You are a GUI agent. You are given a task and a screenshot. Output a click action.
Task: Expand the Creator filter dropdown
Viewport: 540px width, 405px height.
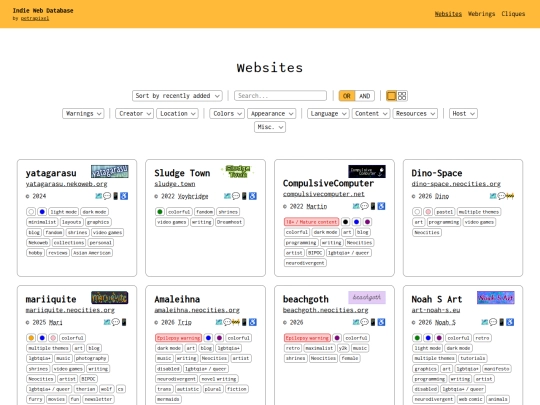134,114
